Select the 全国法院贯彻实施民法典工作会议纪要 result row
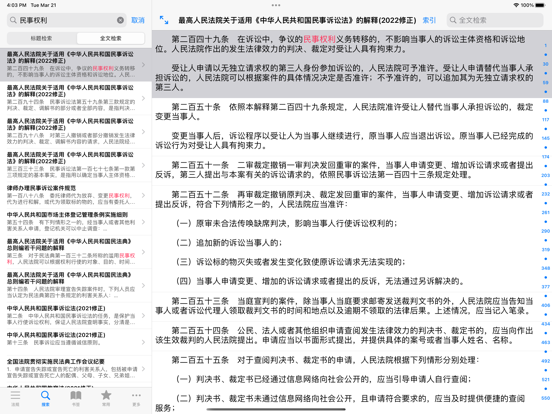 click(x=76, y=369)
